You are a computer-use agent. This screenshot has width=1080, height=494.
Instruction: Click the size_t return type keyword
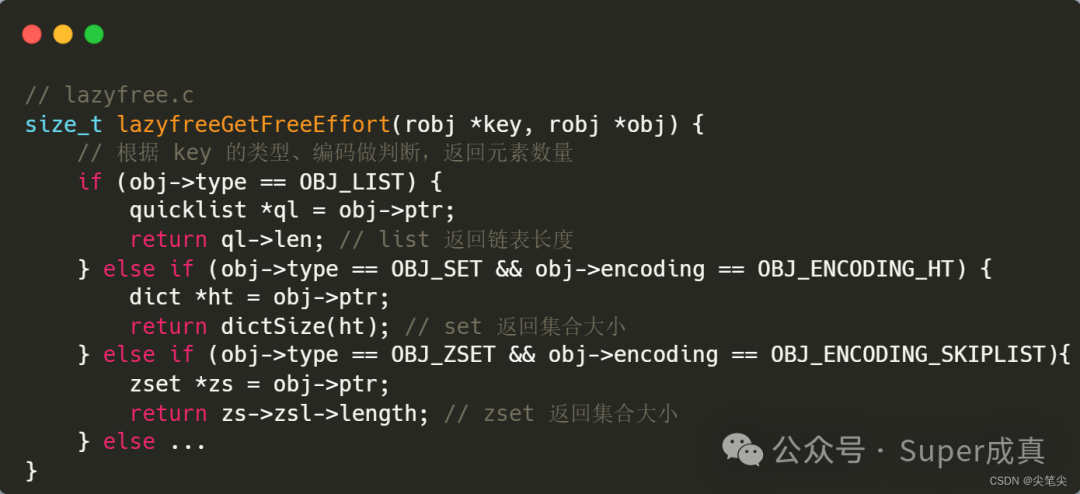[x=63, y=125]
